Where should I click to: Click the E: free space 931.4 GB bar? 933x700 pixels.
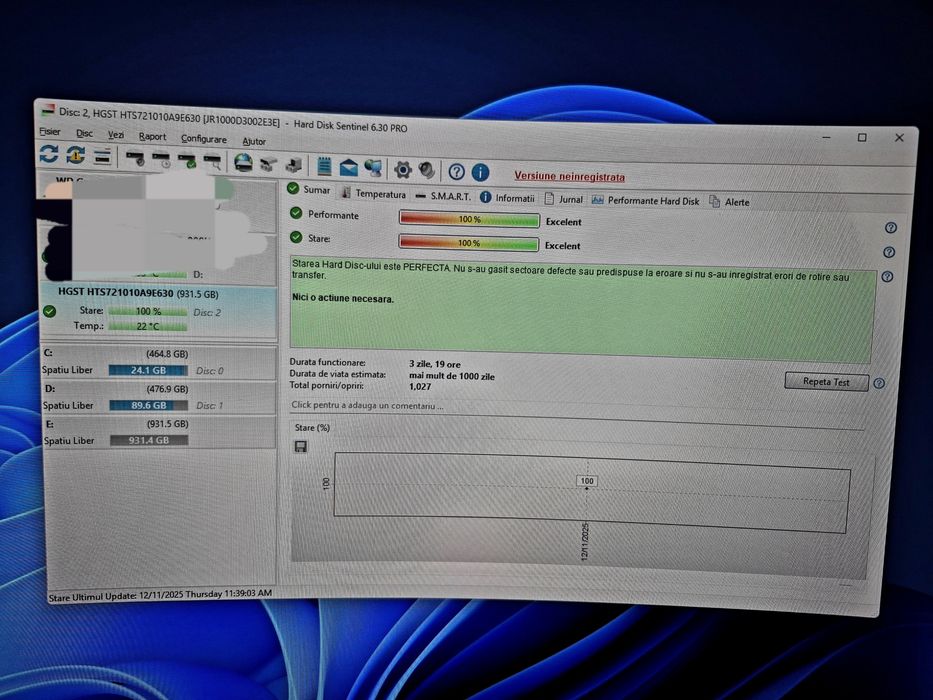(149, 440)
